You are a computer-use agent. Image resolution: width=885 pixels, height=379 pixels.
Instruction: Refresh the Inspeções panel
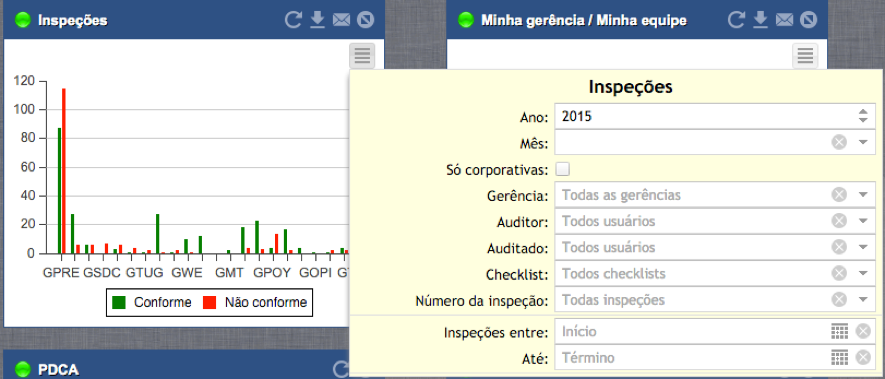pos(293,20)
